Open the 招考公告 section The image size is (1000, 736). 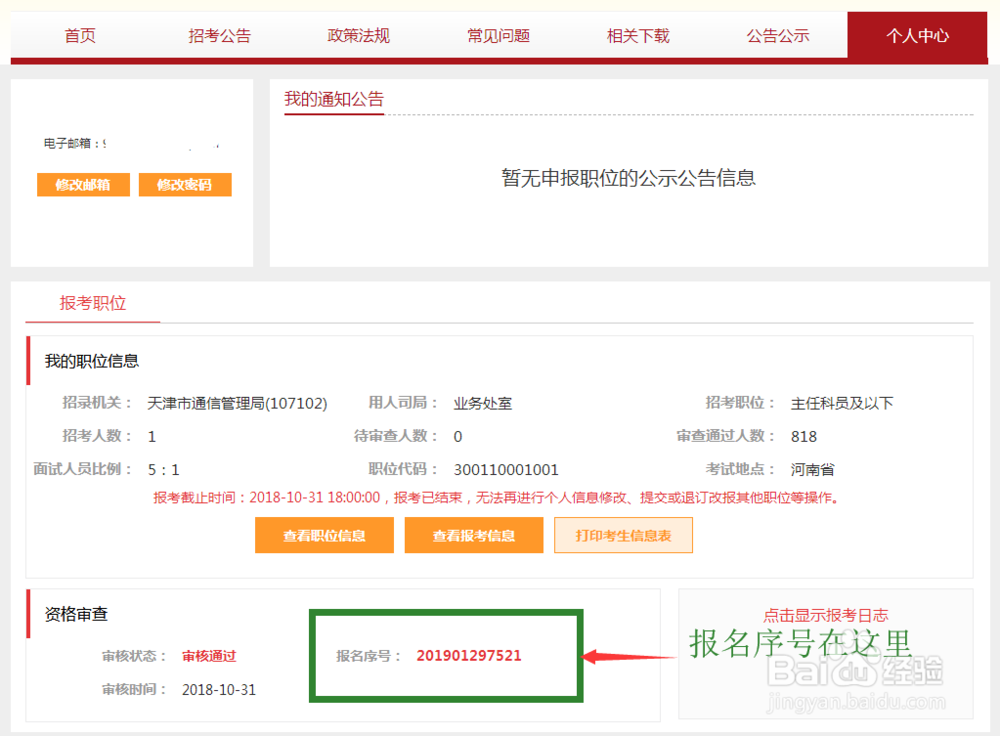pos(219,35)
